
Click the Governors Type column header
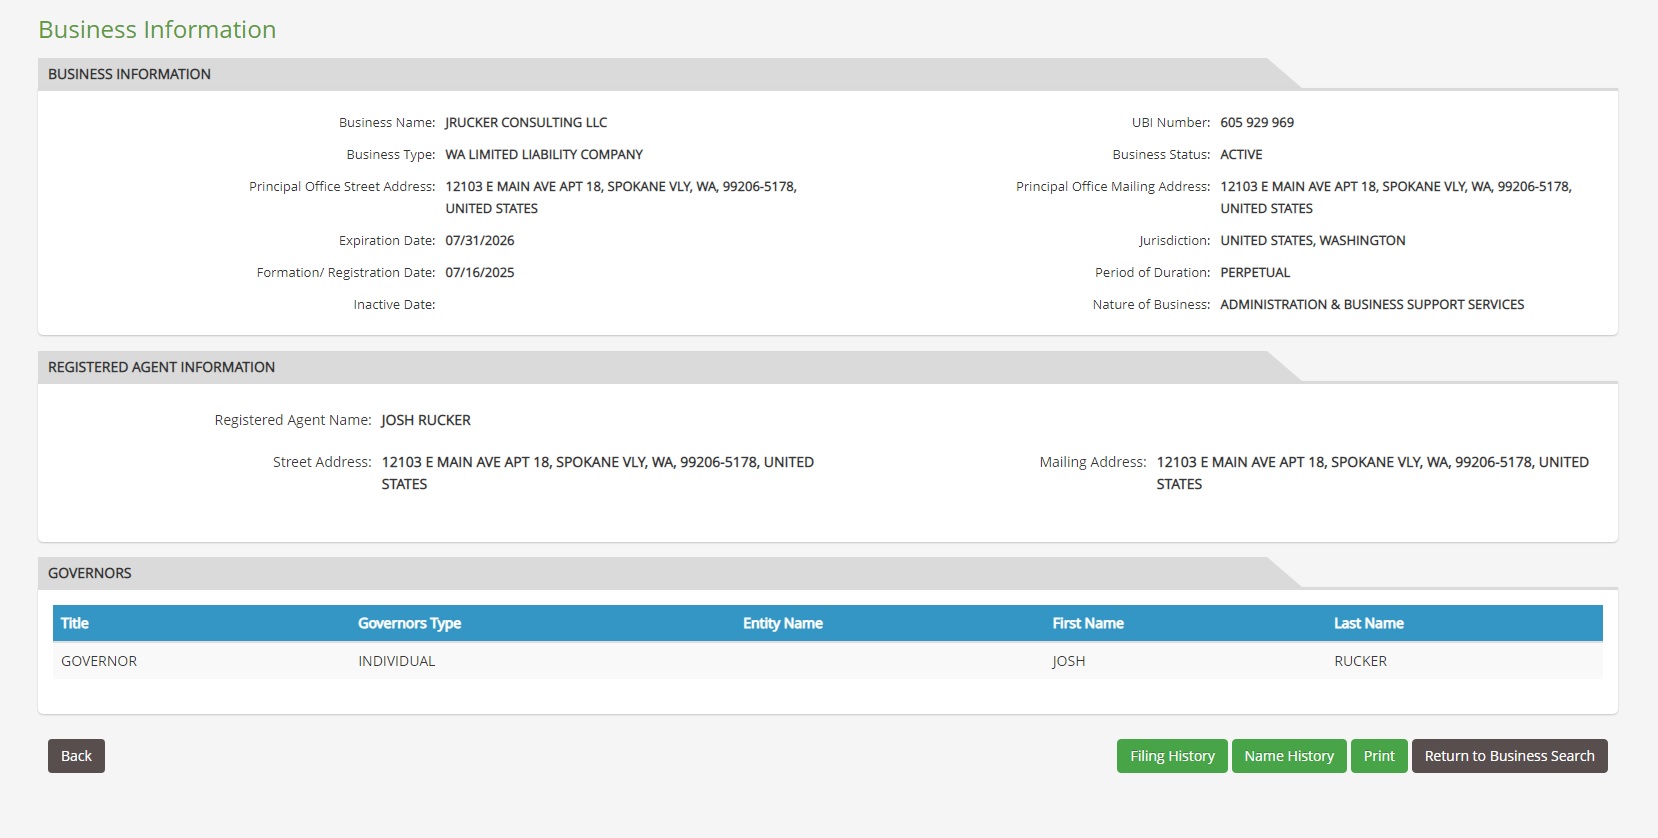tap(409, 623)
